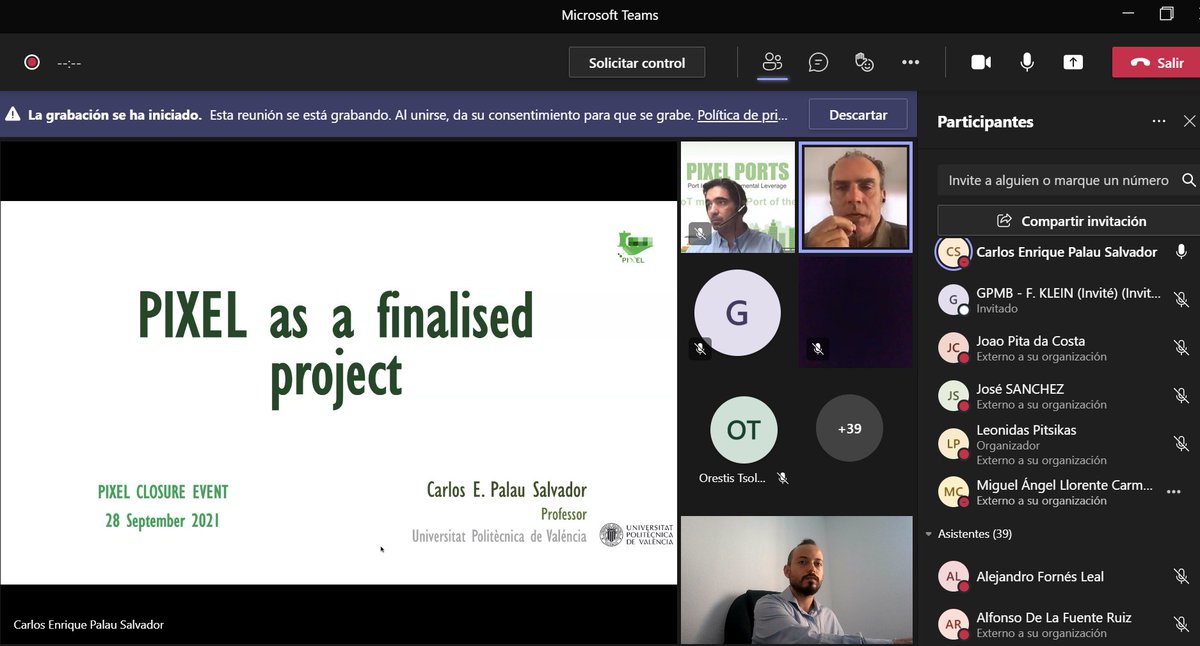The width and height of the screenshot is (1200, 646).
Task: Click muted mic icon for Joao Pita da Costa
Action: coord(1181,347)
